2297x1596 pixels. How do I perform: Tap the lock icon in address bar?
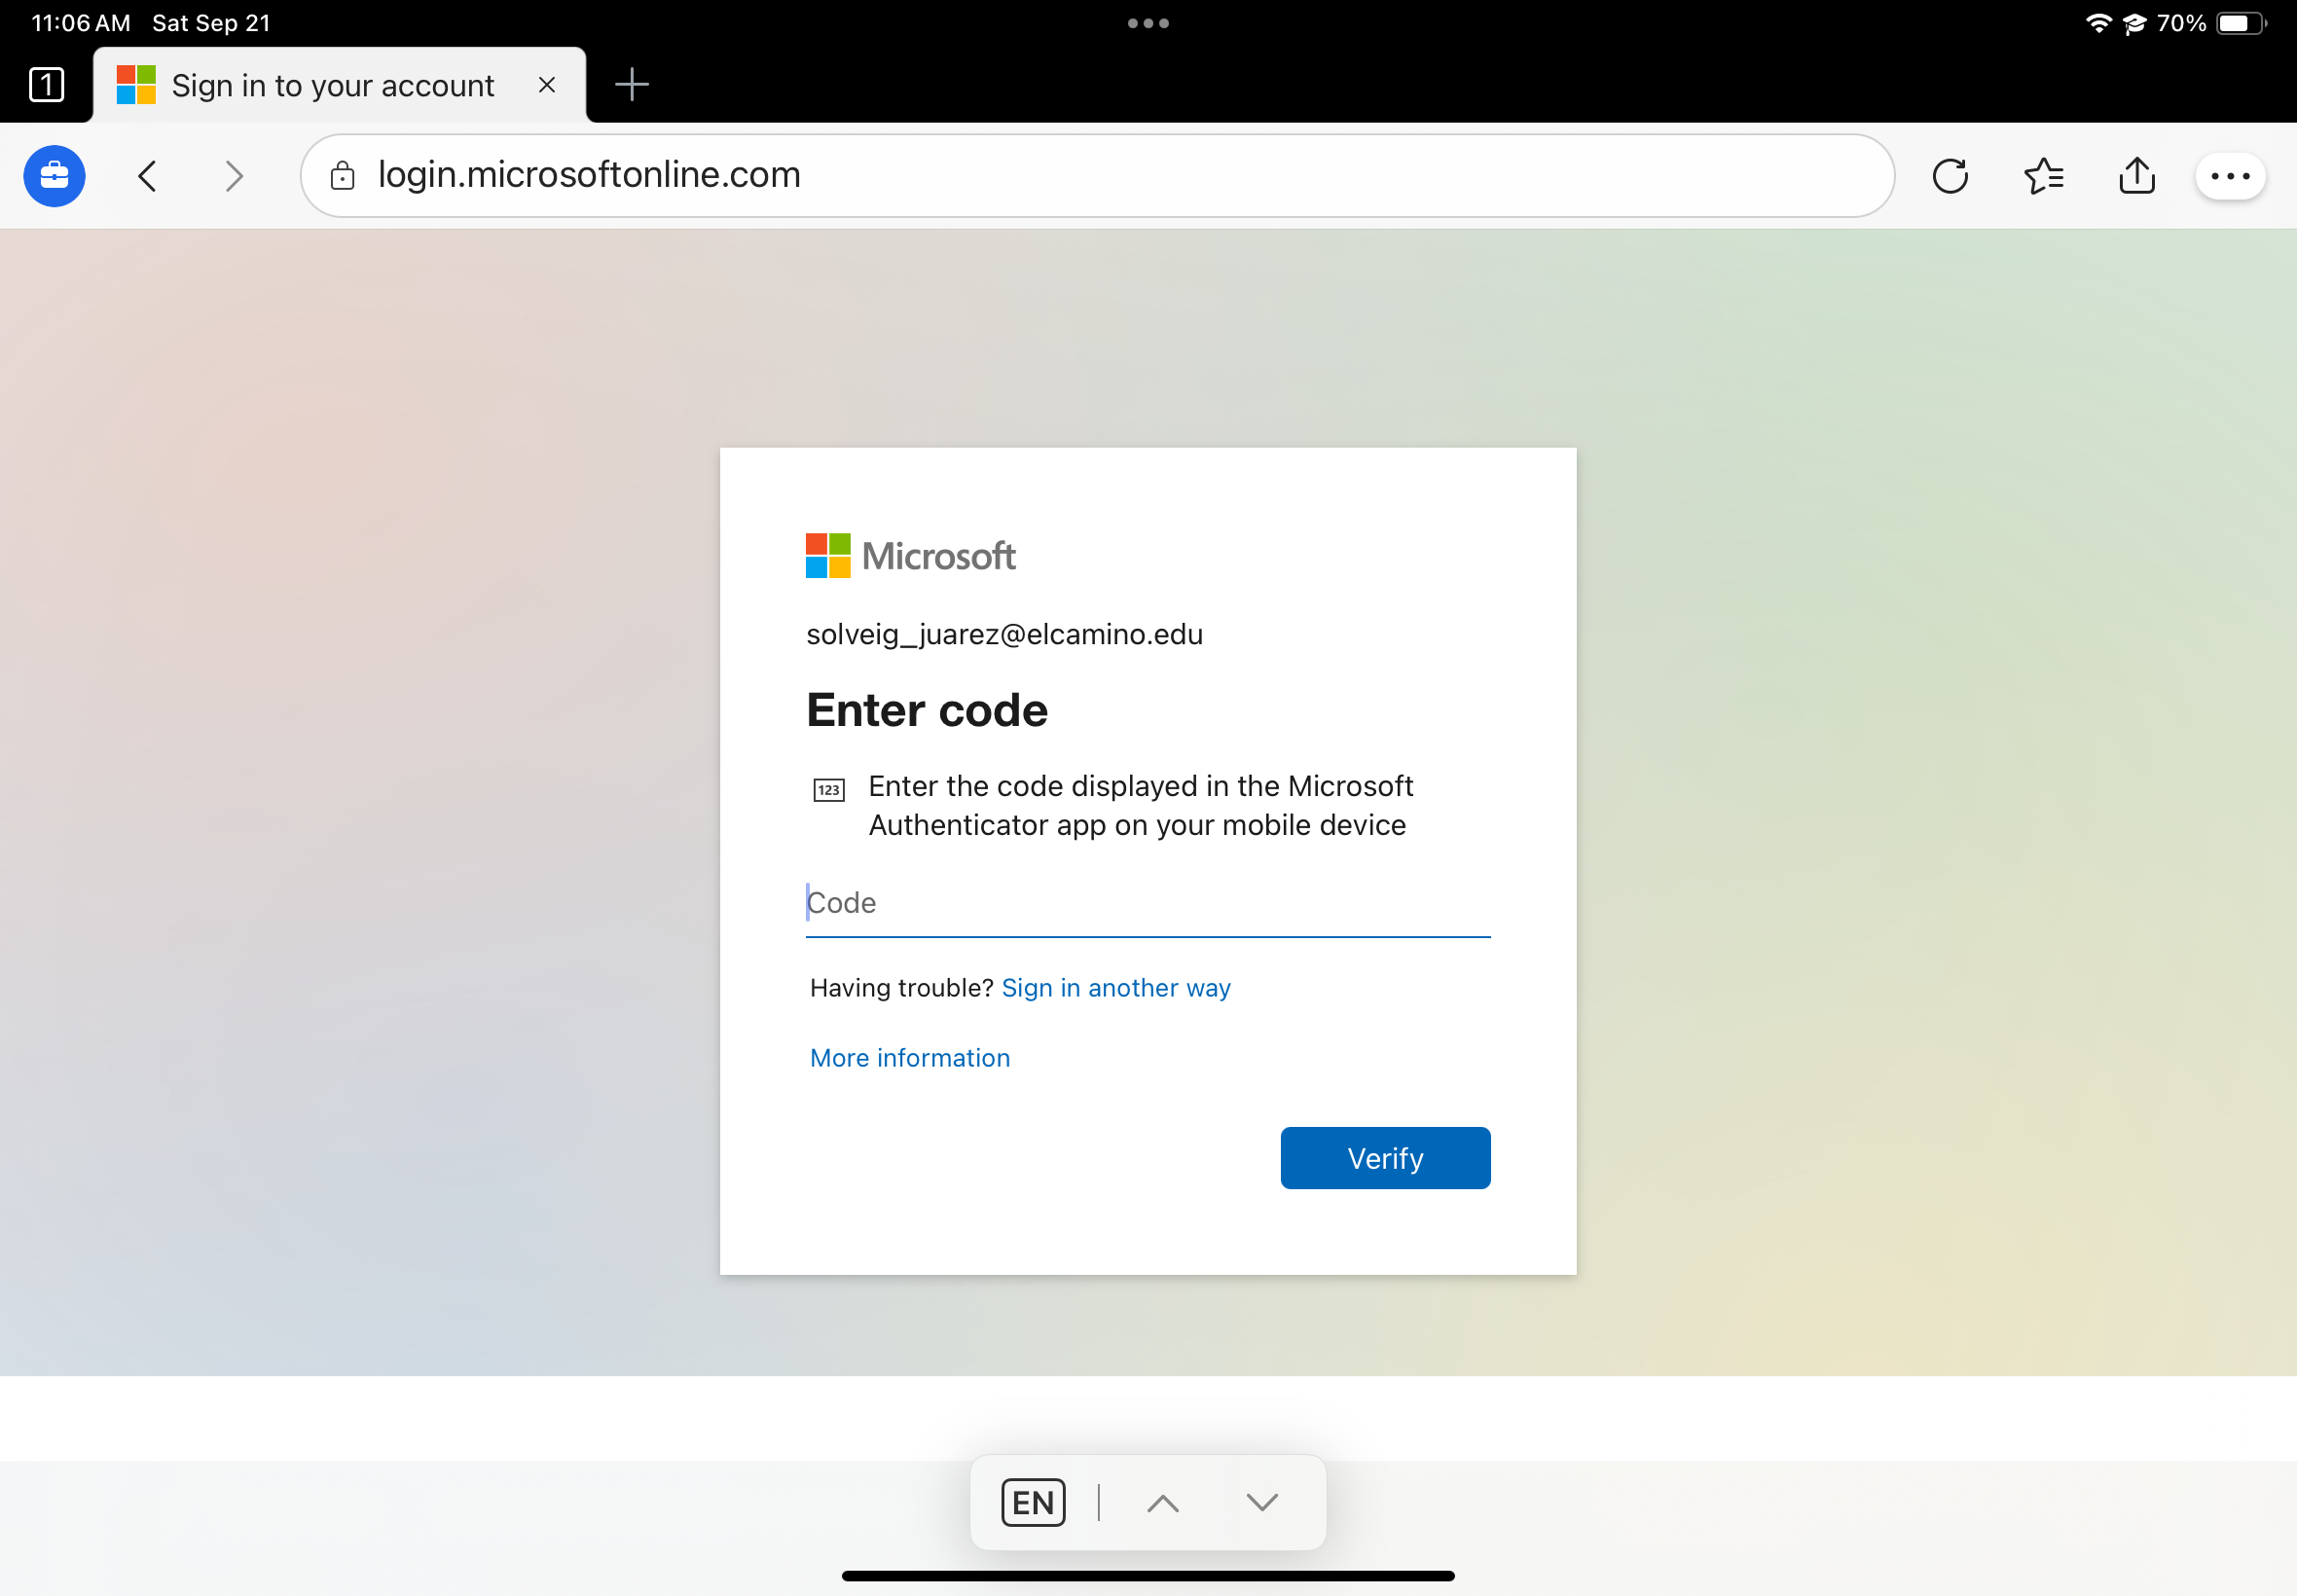(x=342, y=176)
